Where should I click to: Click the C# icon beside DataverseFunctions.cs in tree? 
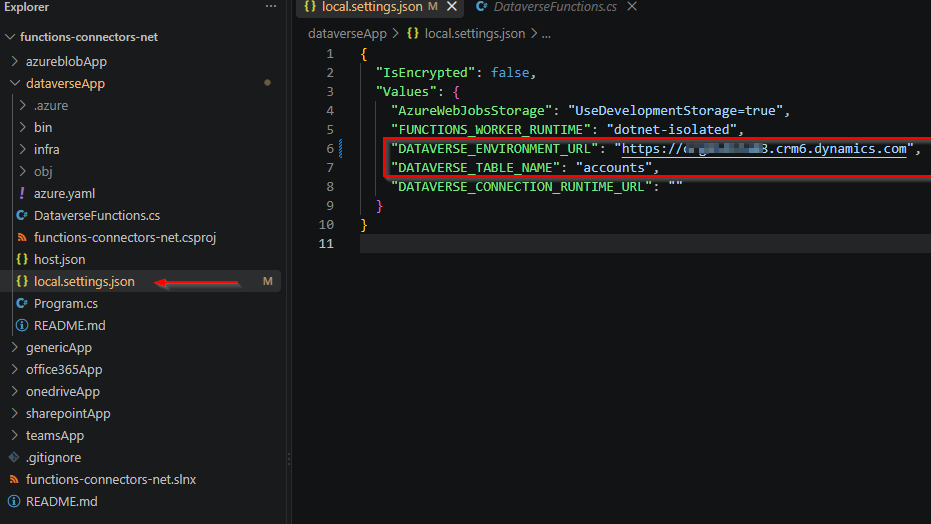pos(22,215)
